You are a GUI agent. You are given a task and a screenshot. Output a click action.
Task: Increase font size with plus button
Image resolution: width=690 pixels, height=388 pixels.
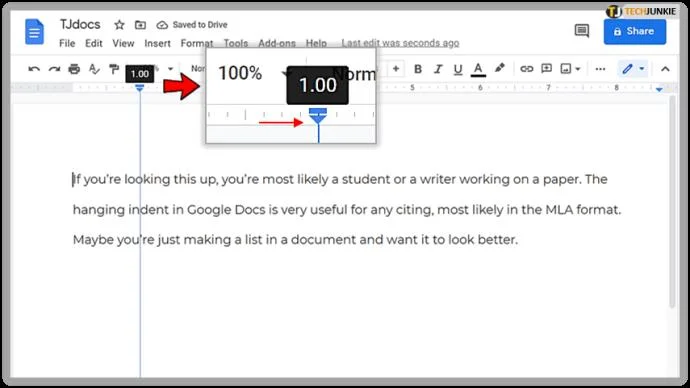[x=396, y=69]
